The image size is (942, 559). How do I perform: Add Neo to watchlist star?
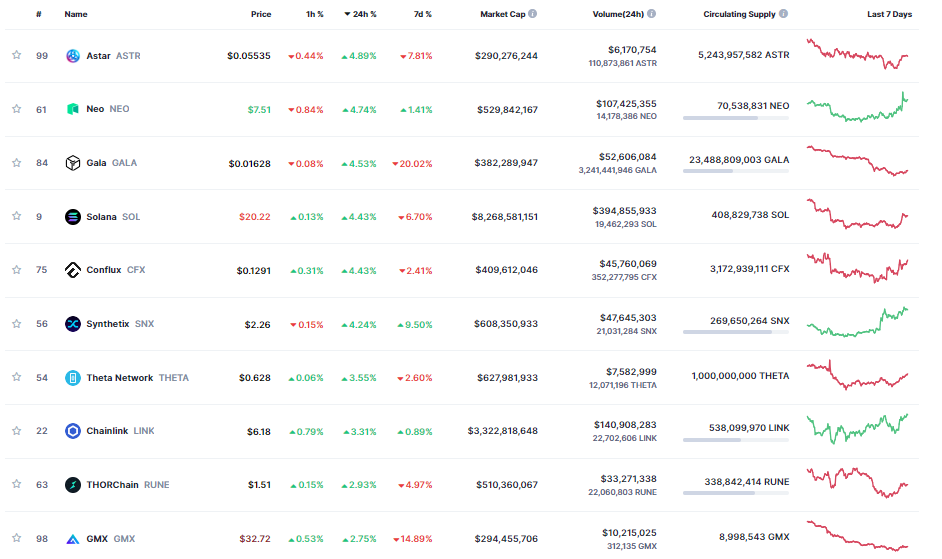tap(17, 109)
